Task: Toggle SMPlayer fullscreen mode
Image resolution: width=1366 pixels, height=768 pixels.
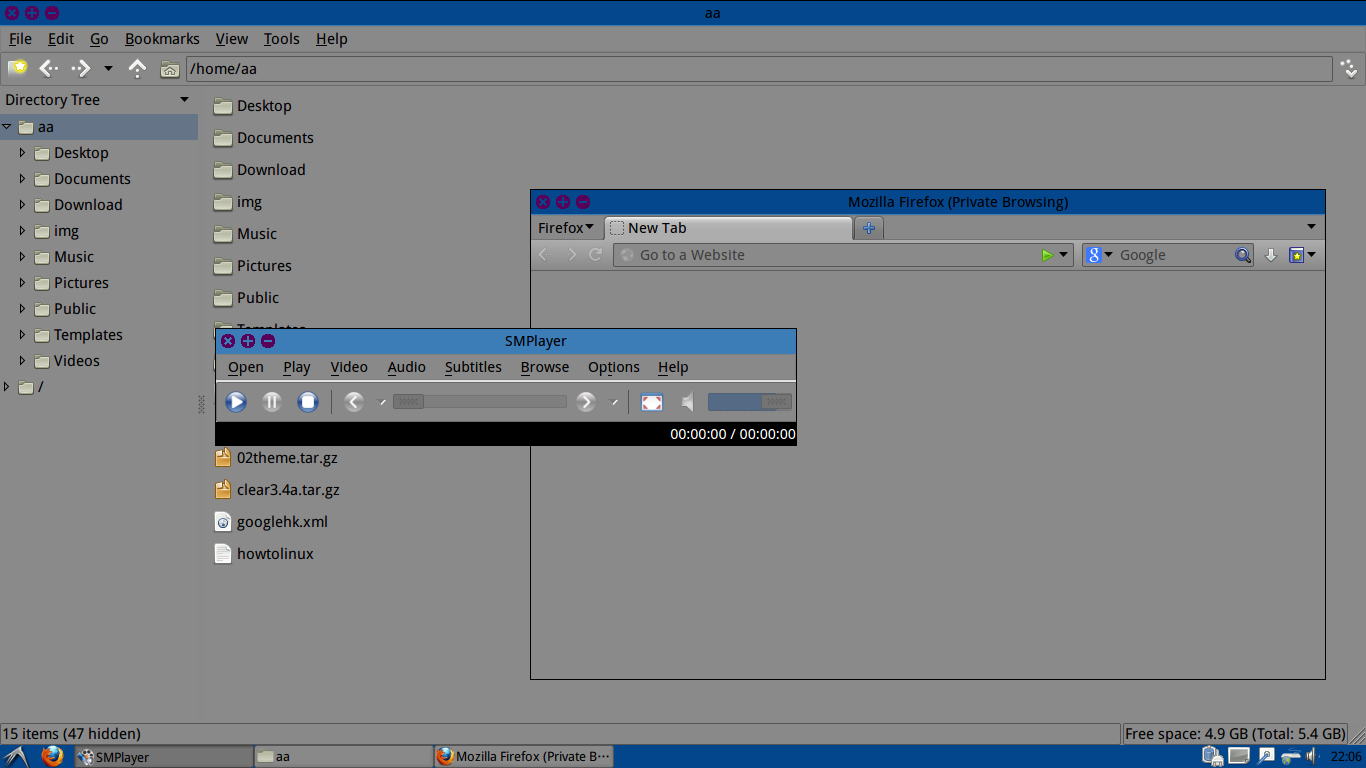Action: 652,402
